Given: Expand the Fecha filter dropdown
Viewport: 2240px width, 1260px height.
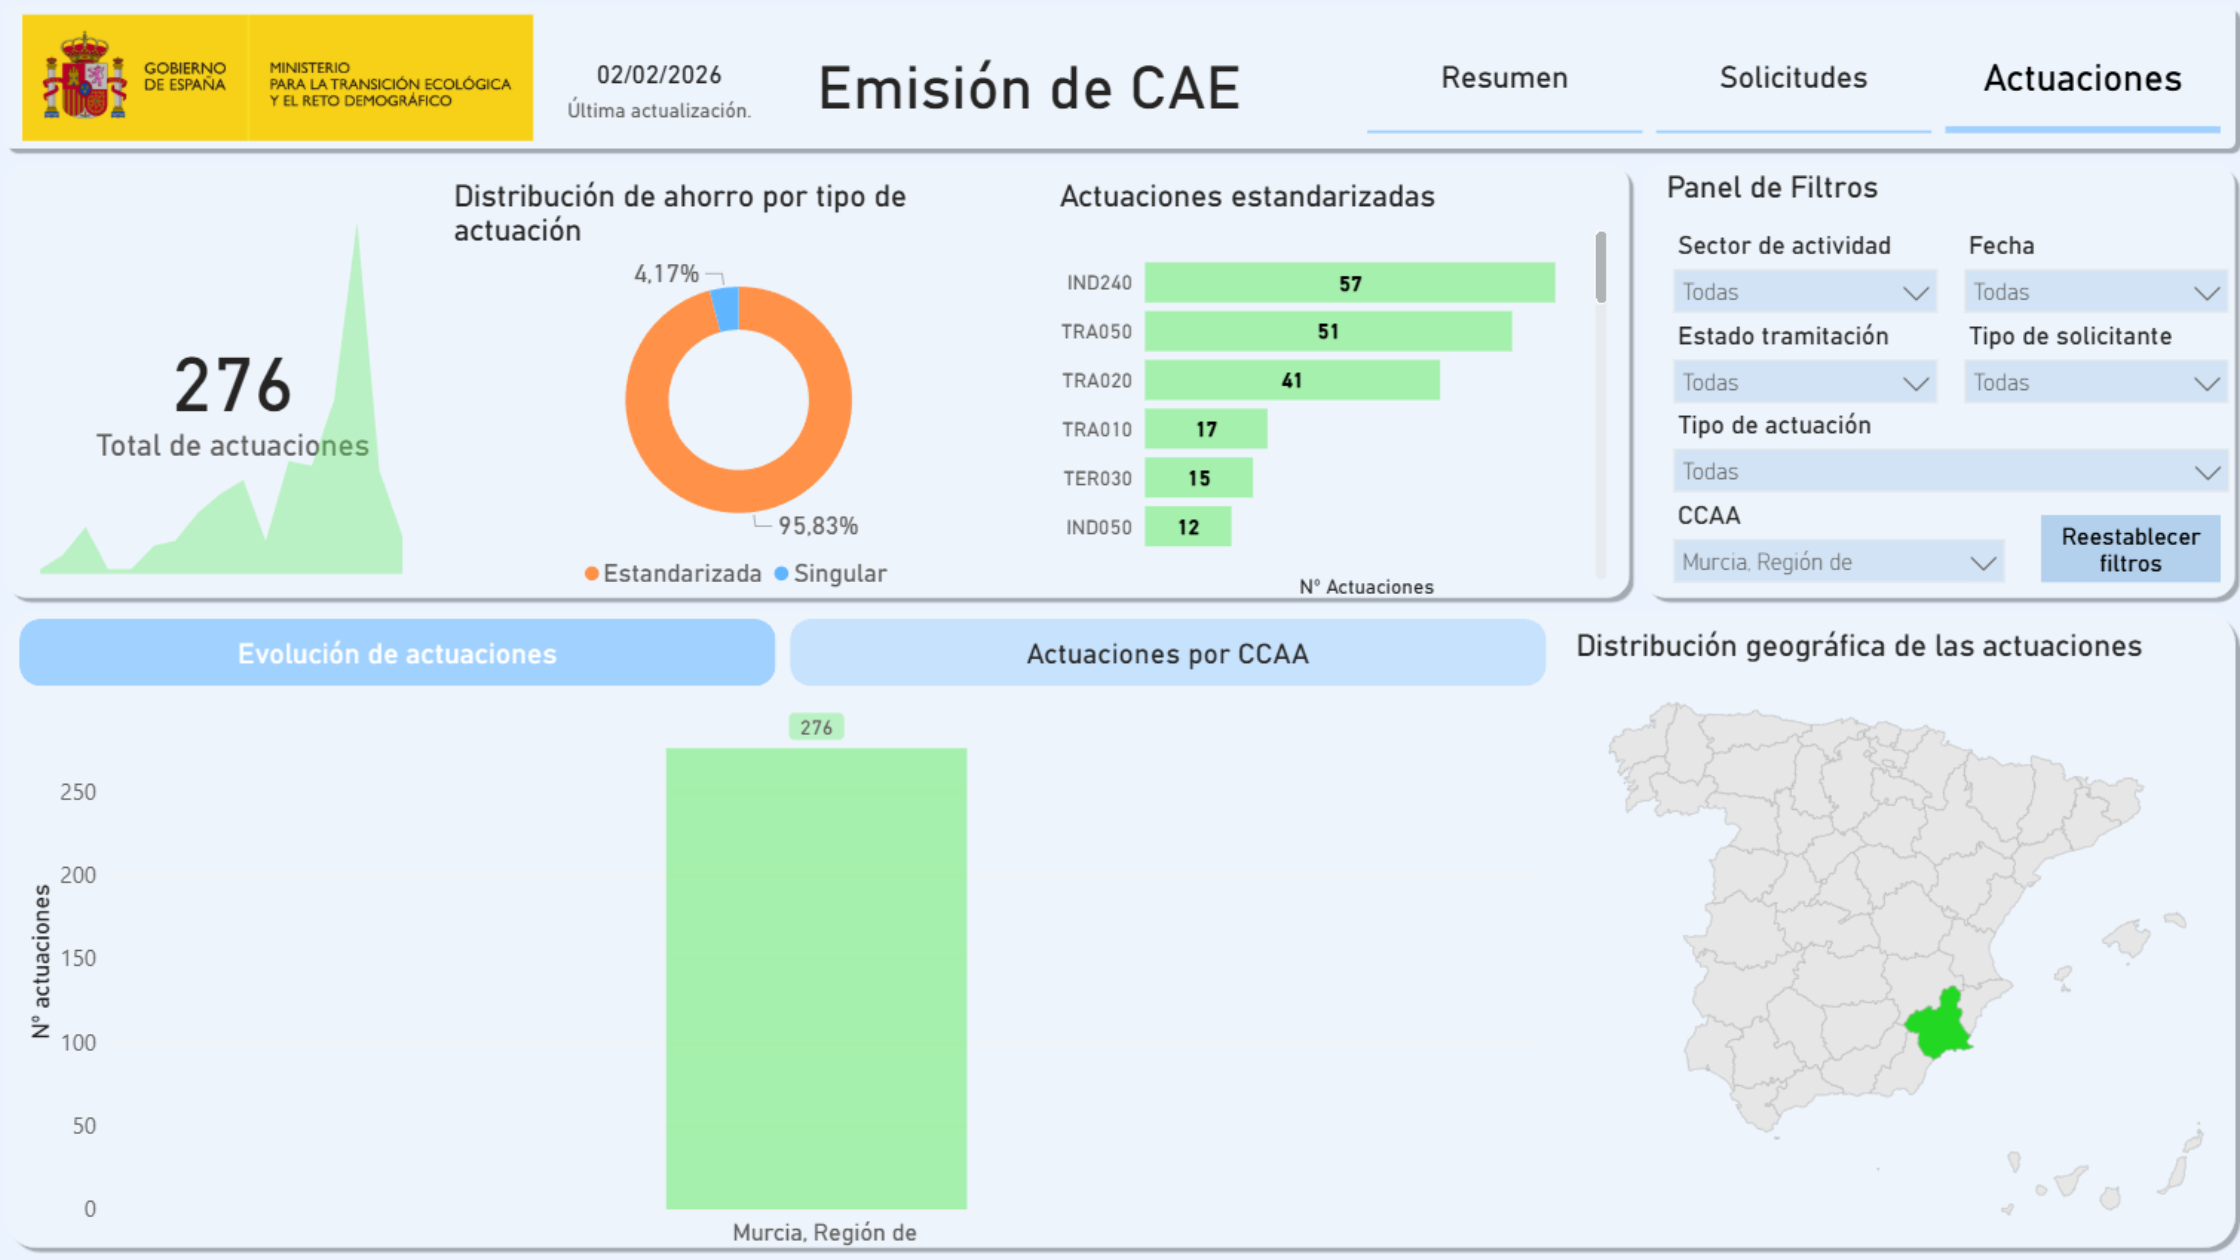Looking at the screenshot, I should 2095,292.
